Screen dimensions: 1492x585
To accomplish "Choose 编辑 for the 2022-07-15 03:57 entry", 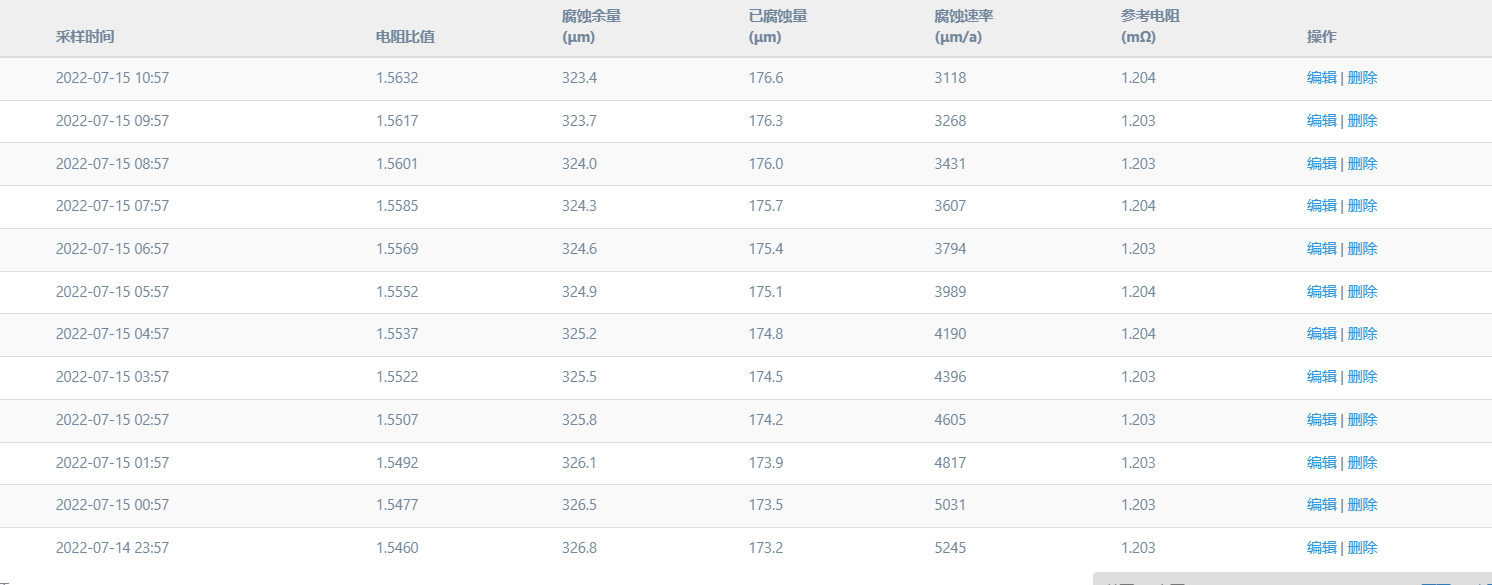I will coord(1321,377).
